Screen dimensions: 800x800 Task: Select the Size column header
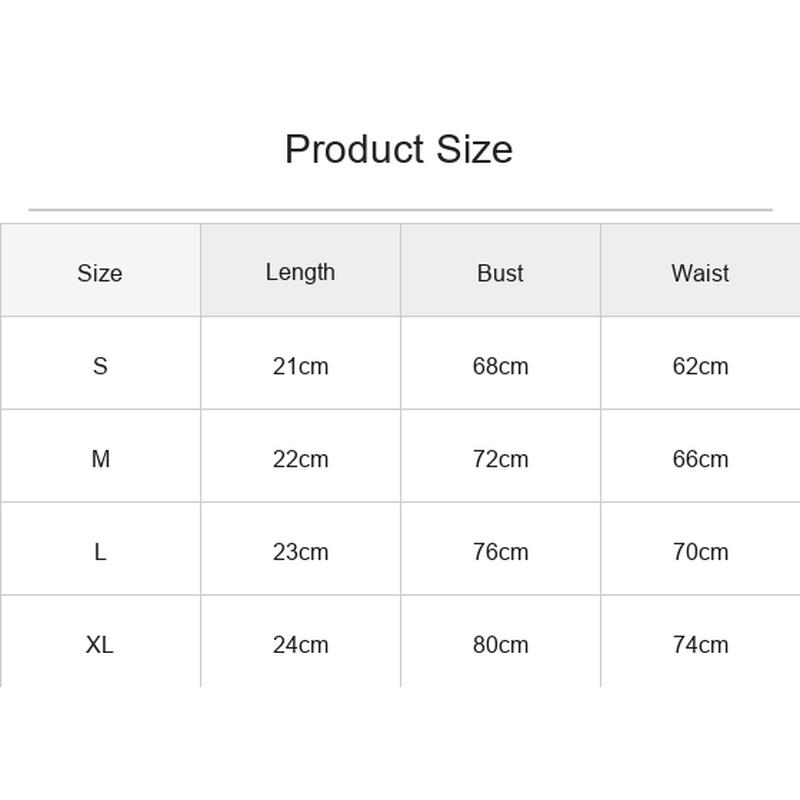point(100,273)
